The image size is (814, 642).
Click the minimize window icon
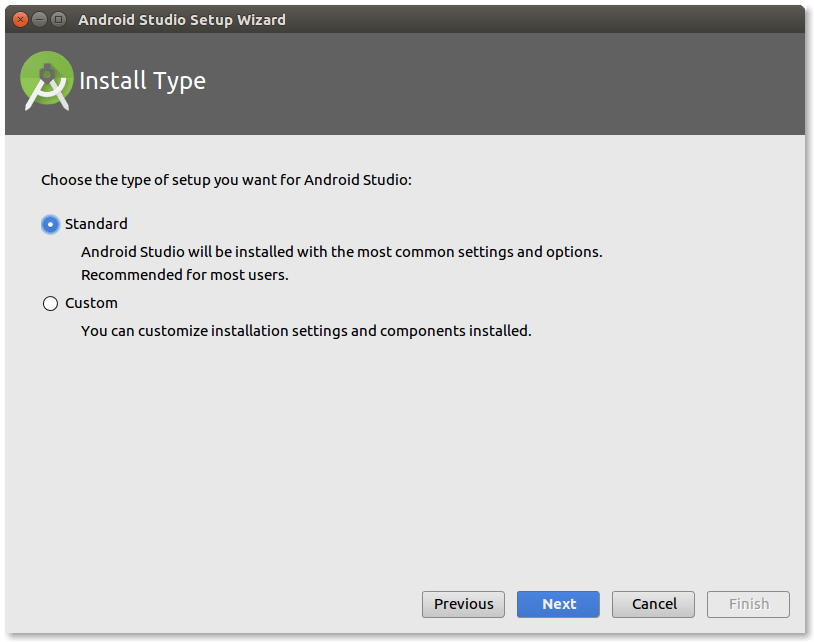(x=38, y=18)
